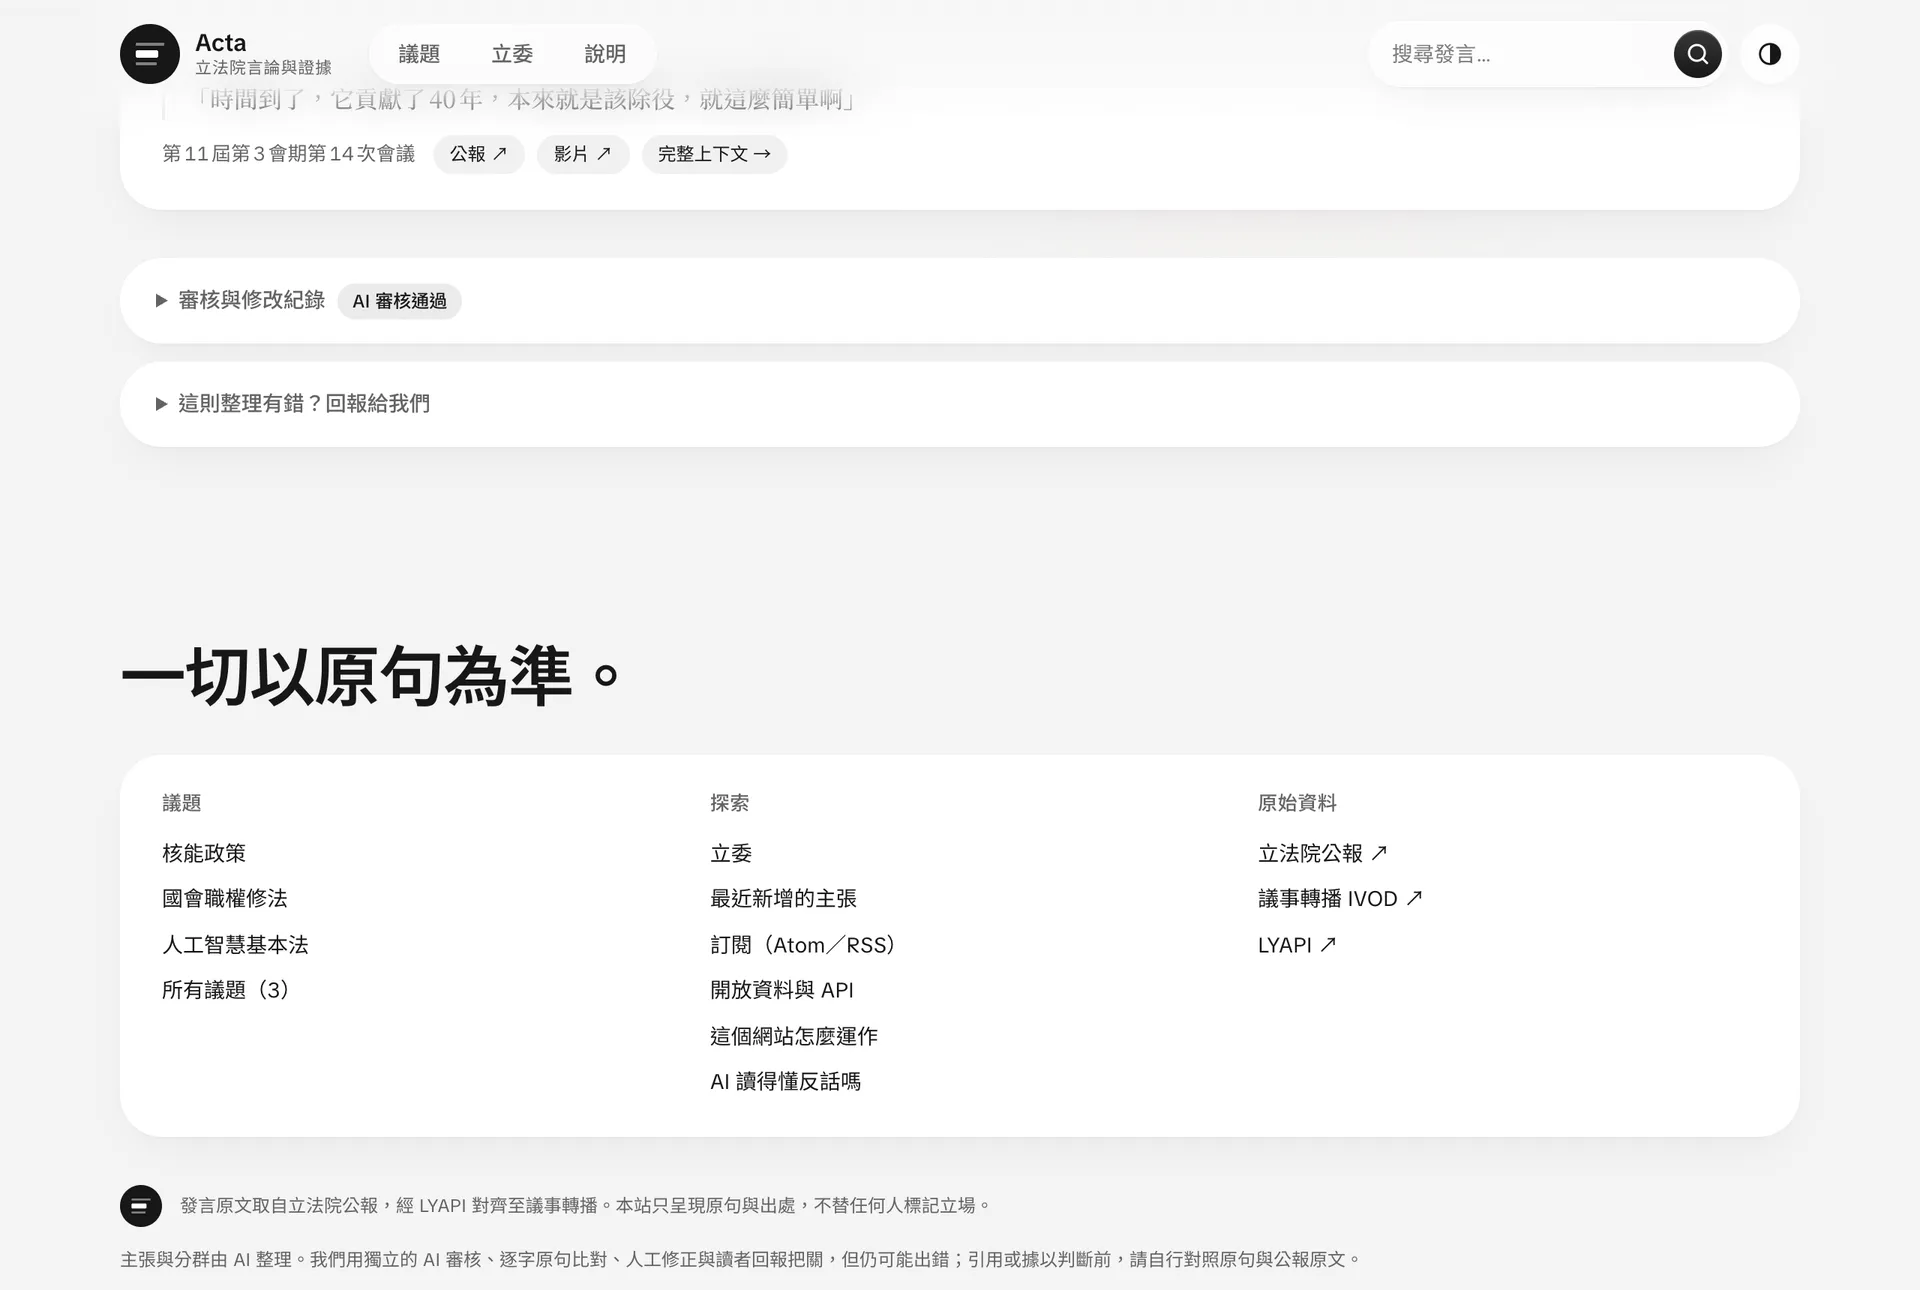Click the Acta logo icon in header

click(x=150, y=54)
